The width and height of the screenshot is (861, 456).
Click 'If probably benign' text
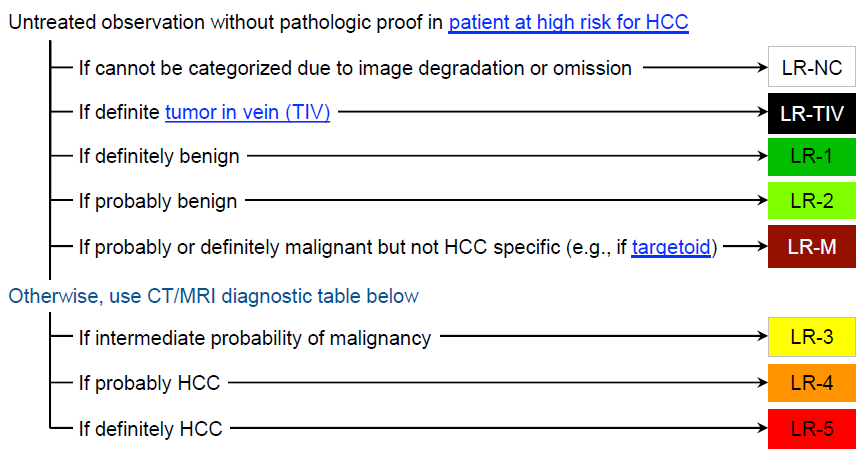point(158,201)
